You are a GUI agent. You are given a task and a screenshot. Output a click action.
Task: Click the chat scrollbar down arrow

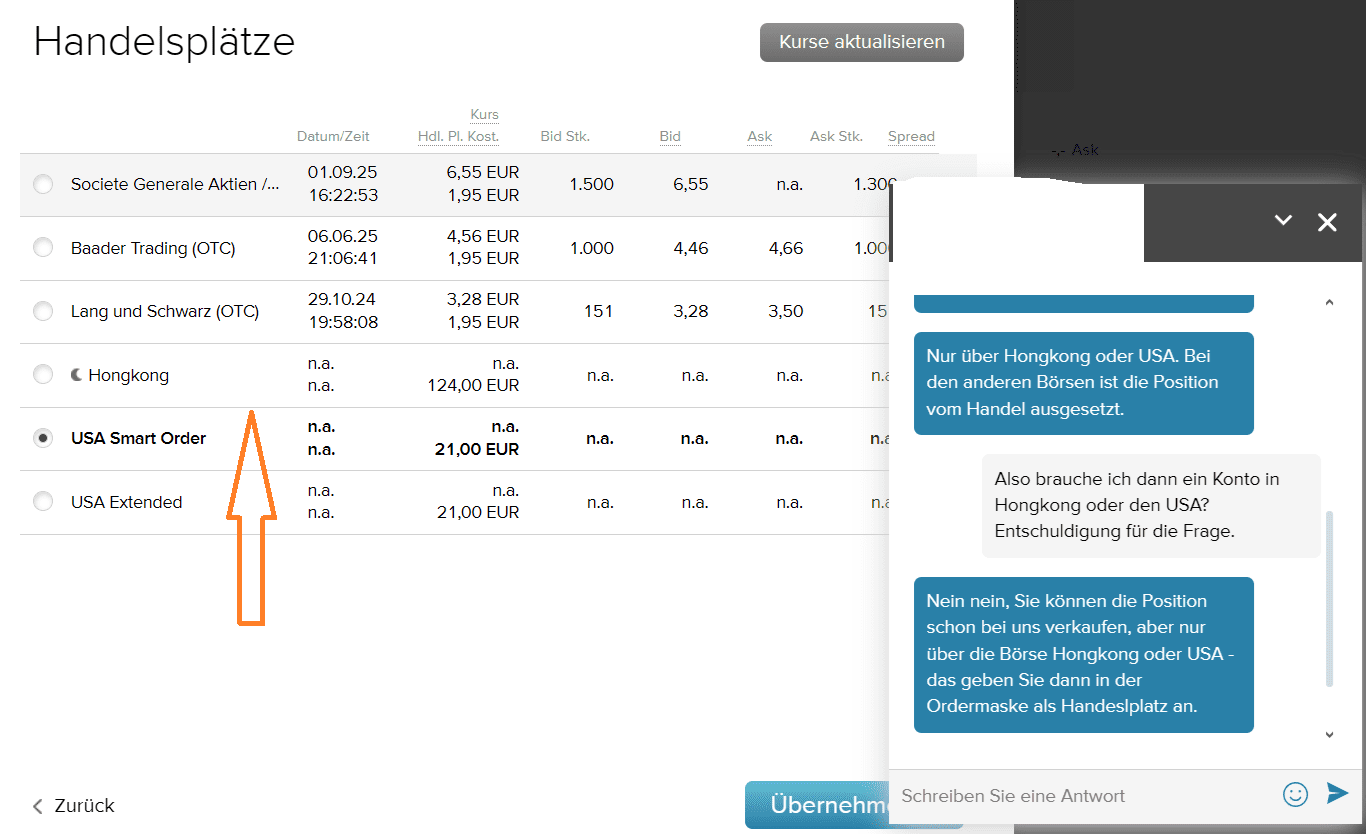[1329, 735]
